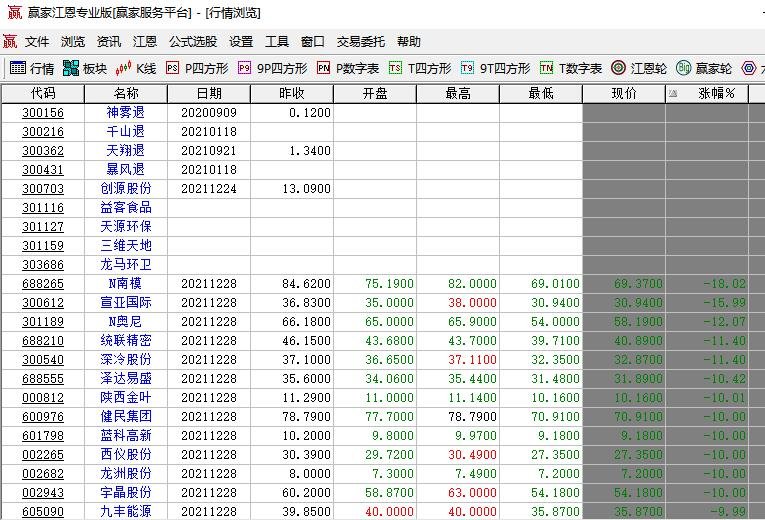
Task: Select the 9T四方形 tool icon
Action: click(467, 68)
